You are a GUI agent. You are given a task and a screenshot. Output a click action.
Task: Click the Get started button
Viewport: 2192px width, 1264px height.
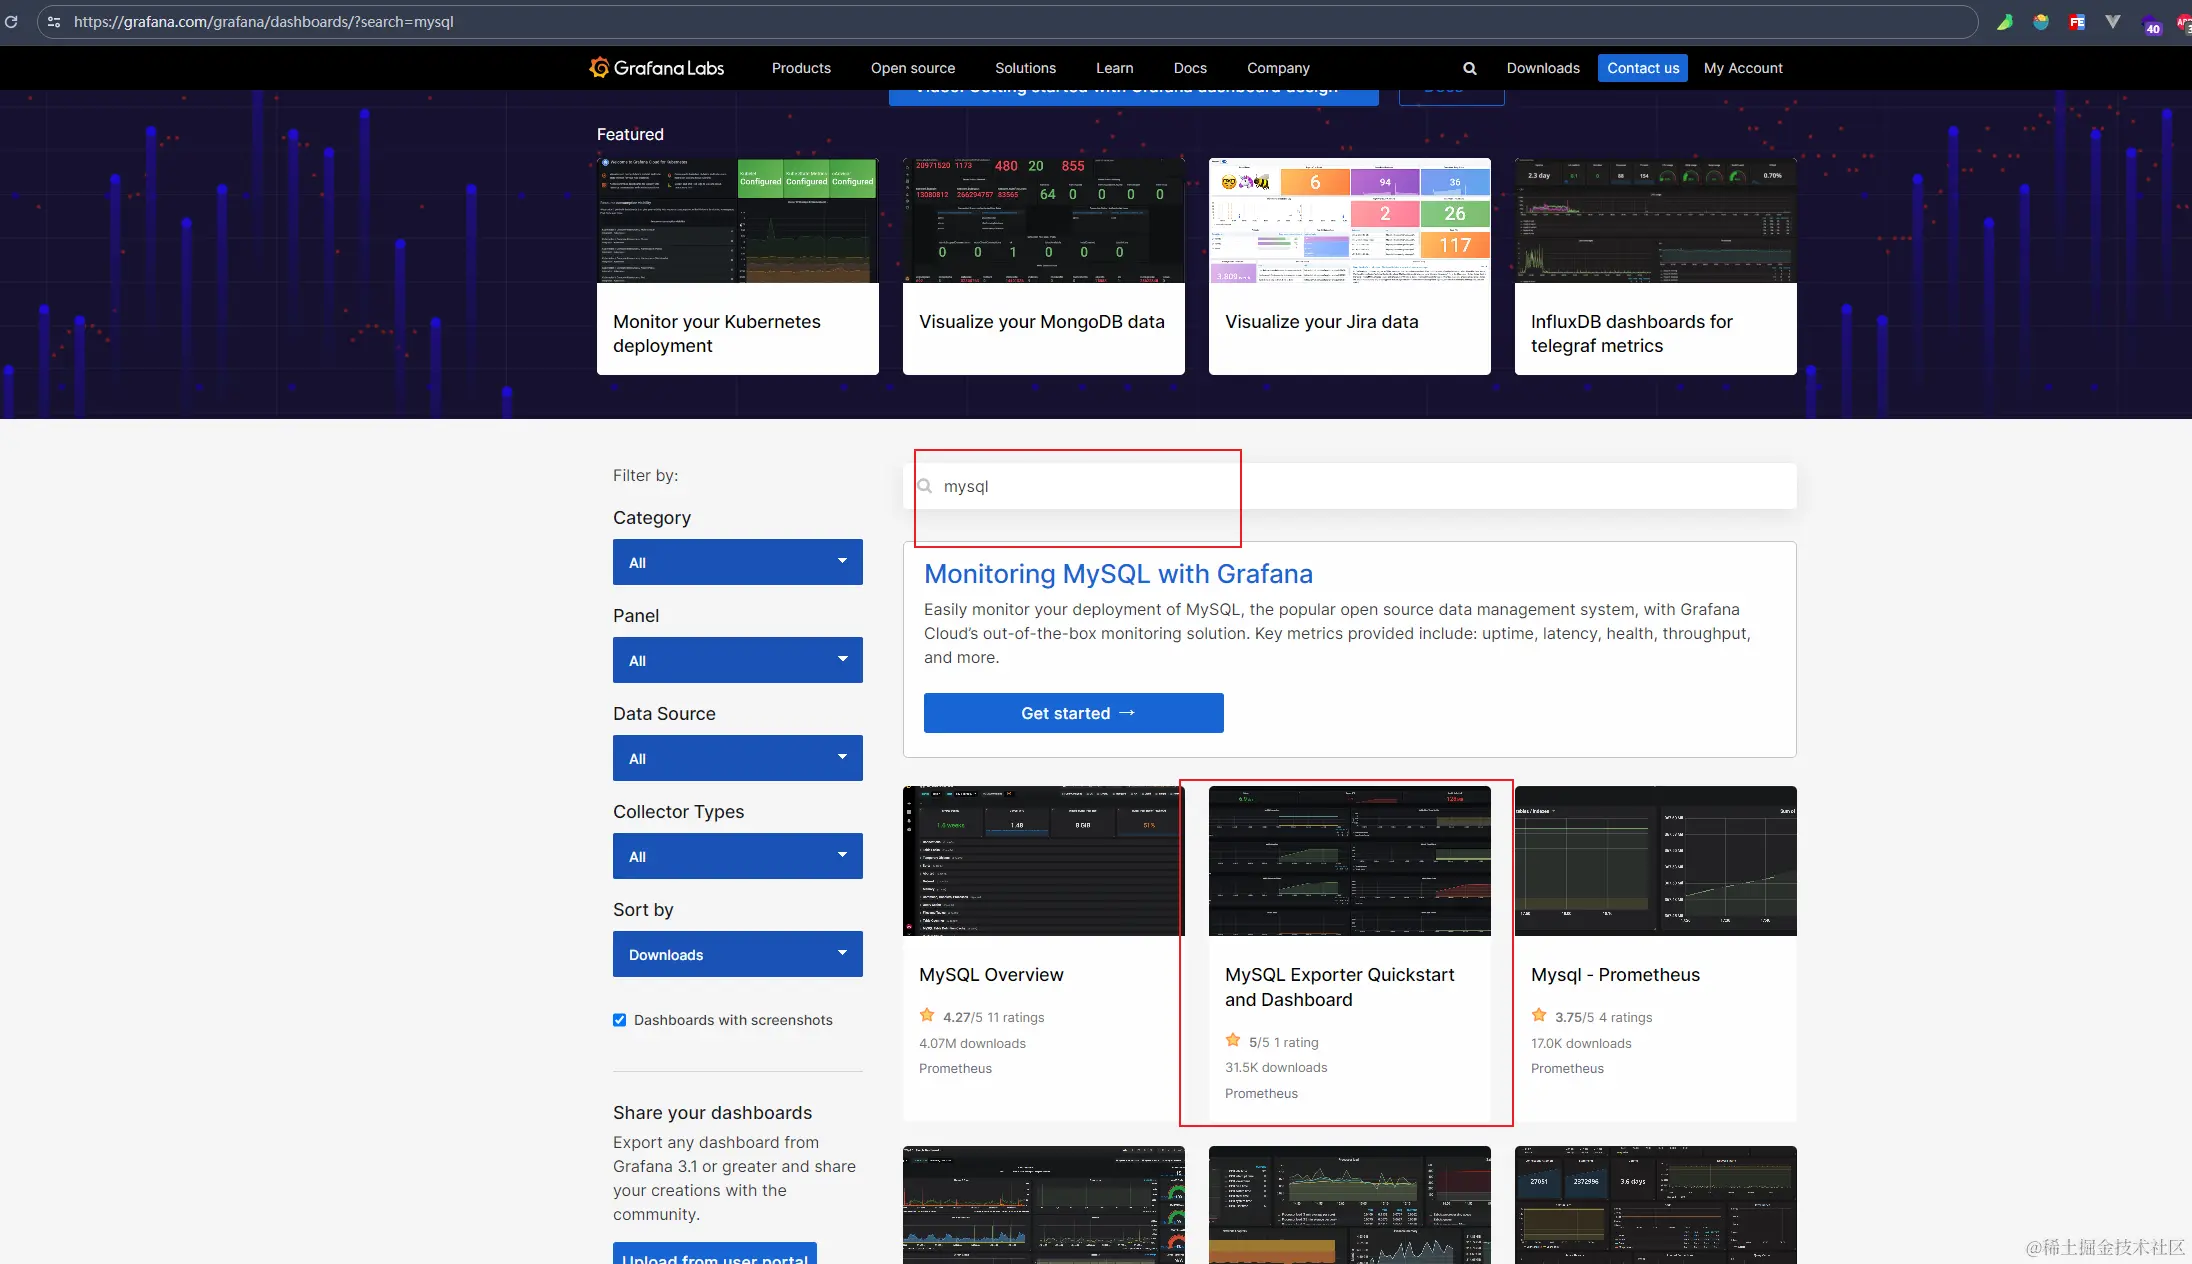click(1073, 713)
